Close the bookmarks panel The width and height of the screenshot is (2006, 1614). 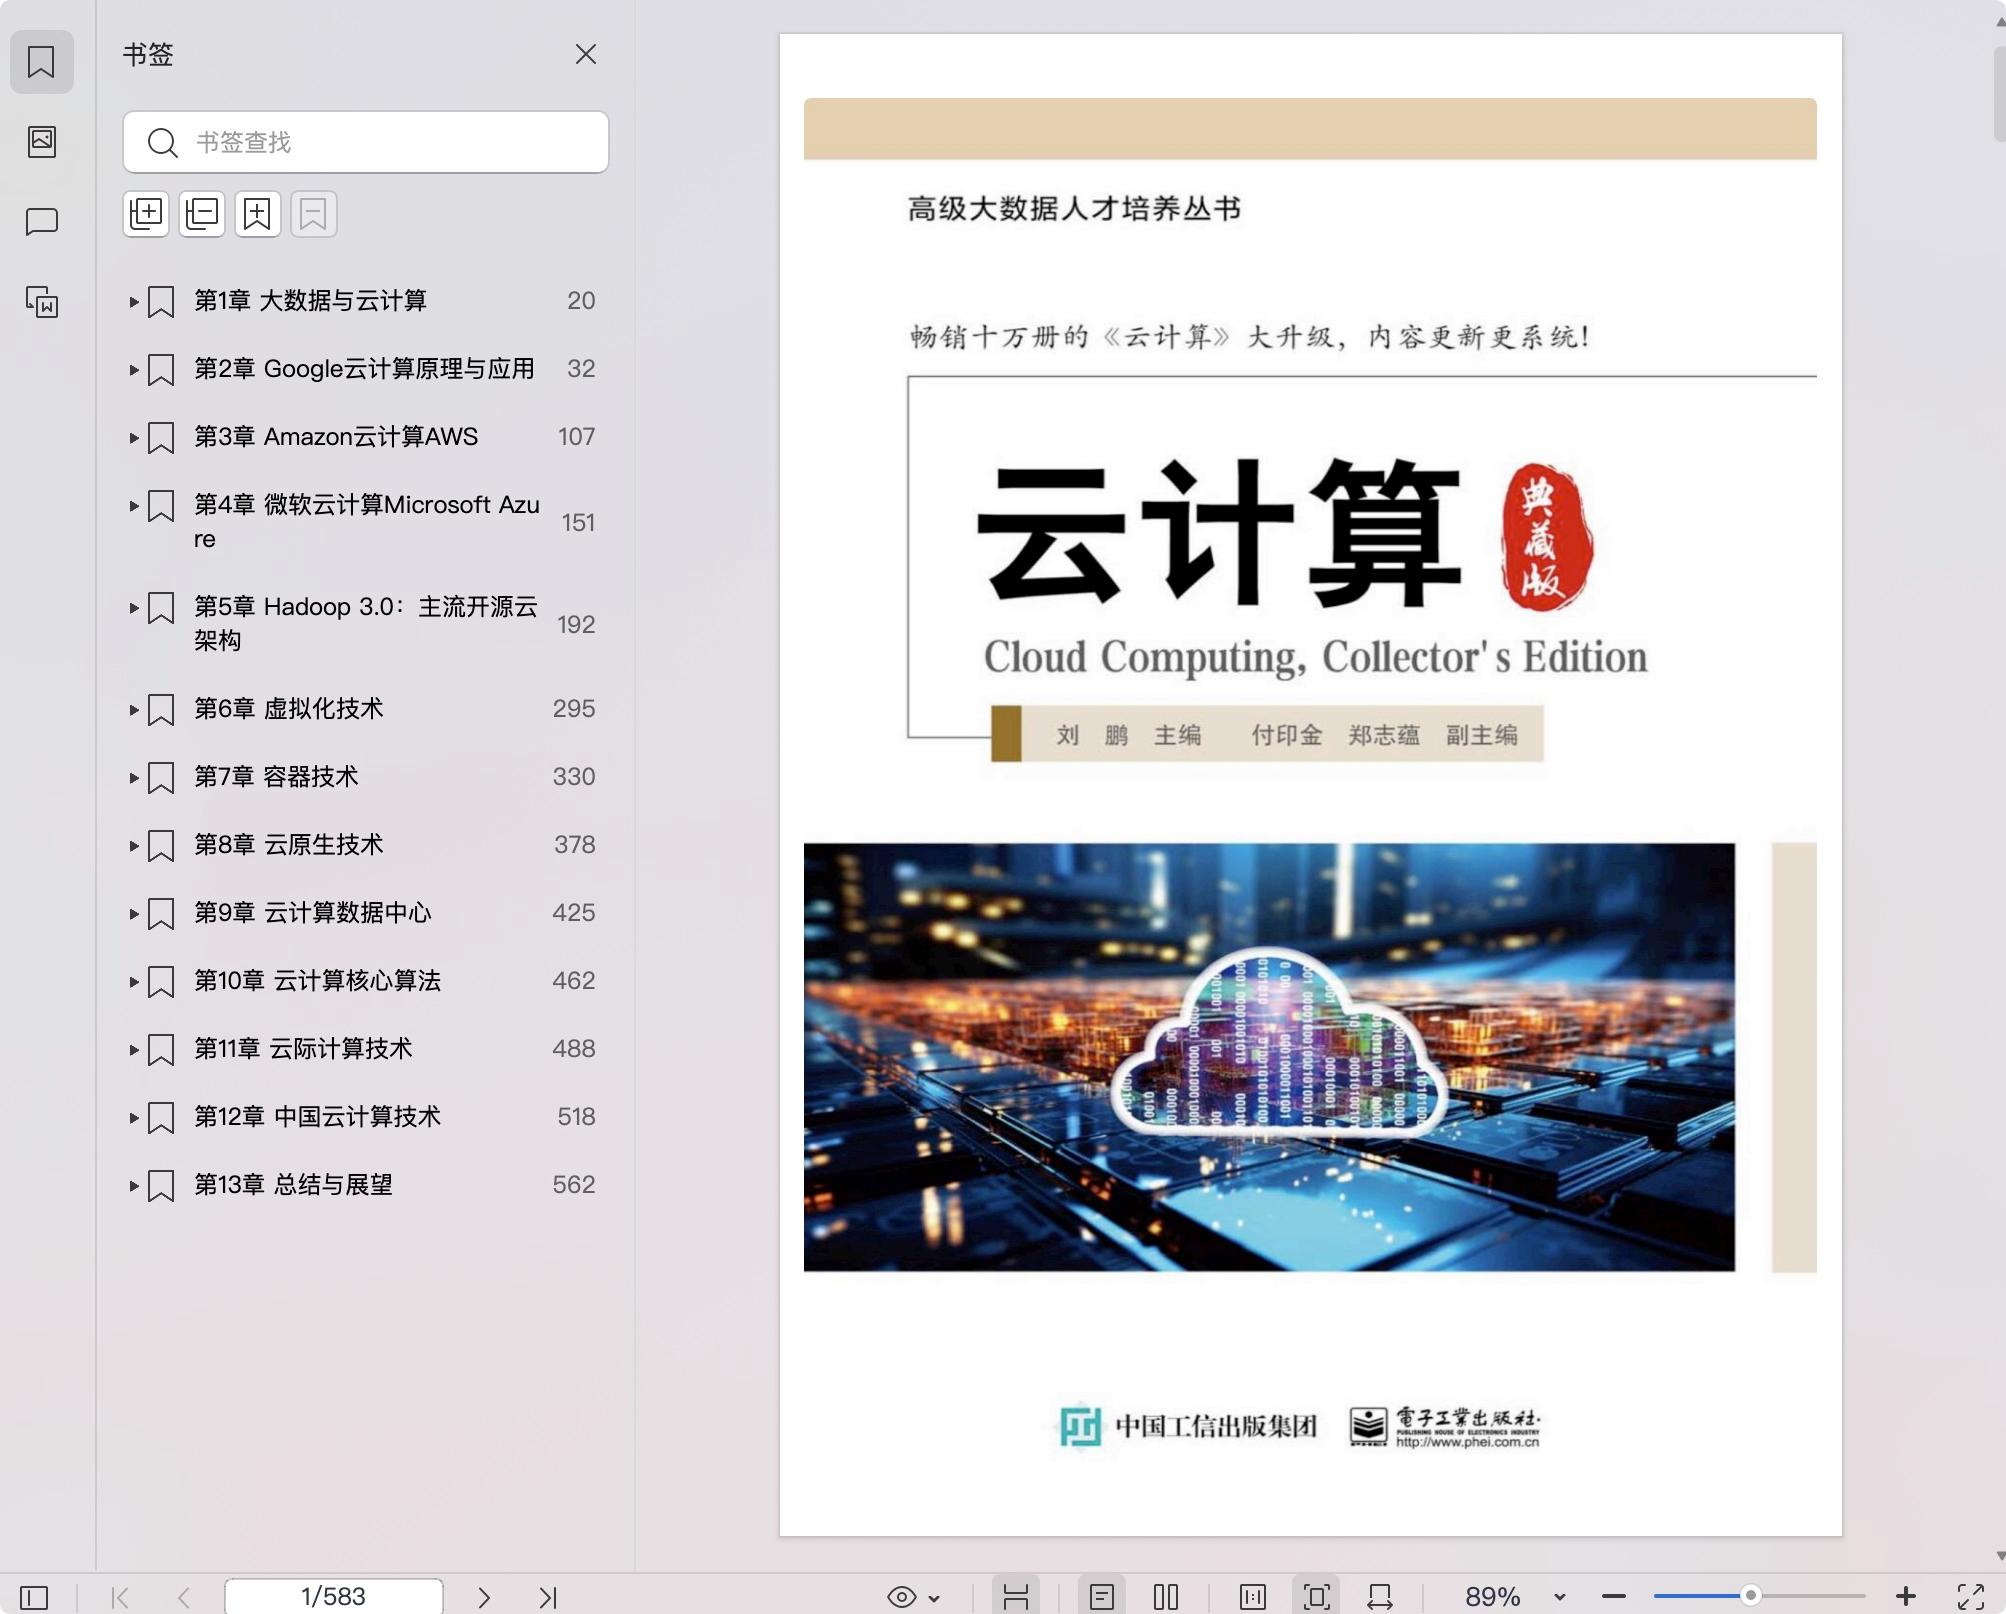coord(586,54)
